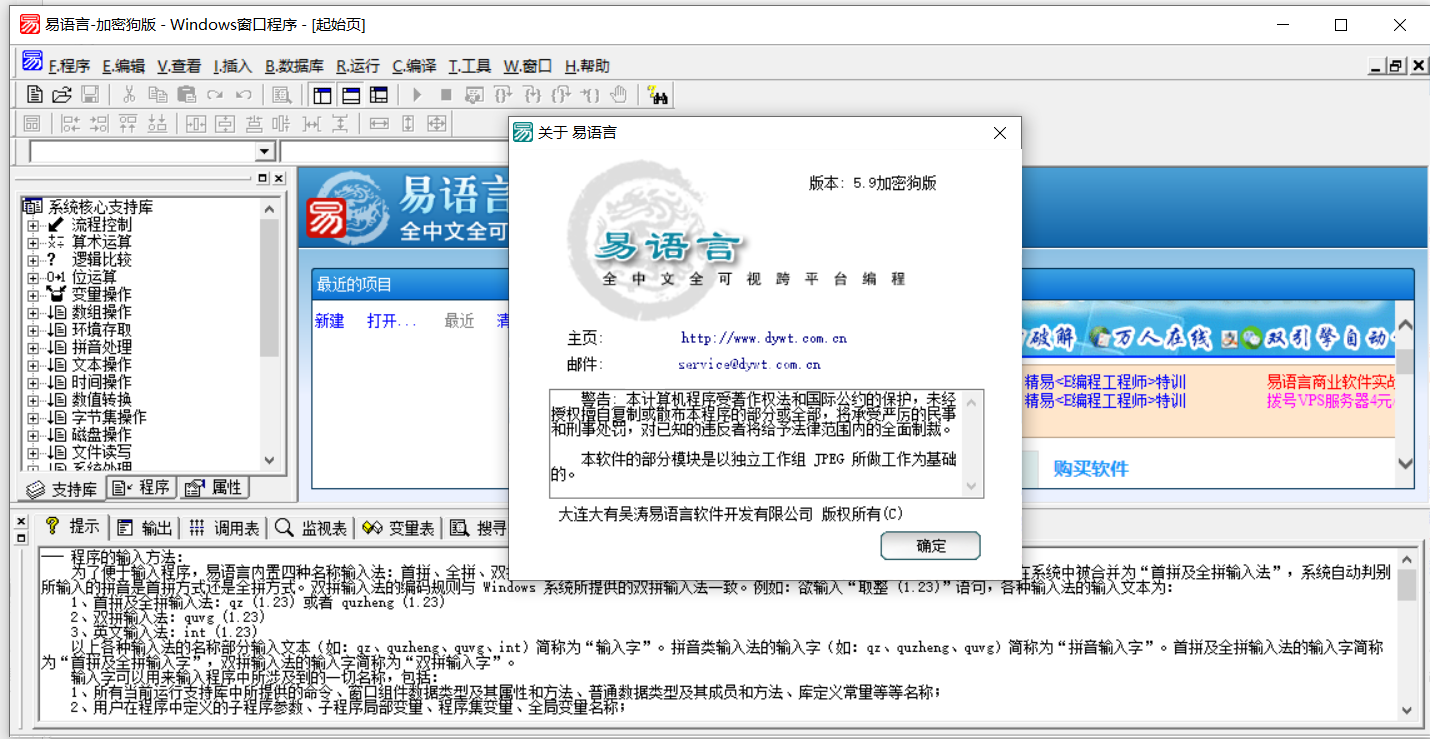Click the align bottom edges icon

(157, 124)
